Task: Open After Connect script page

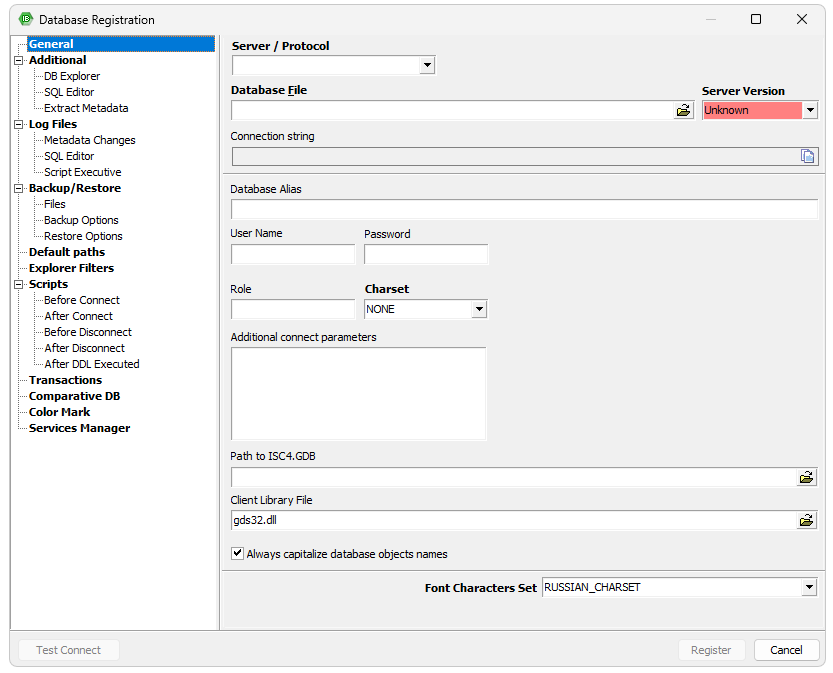Action: pyautogui.click(x=79, y=316)
